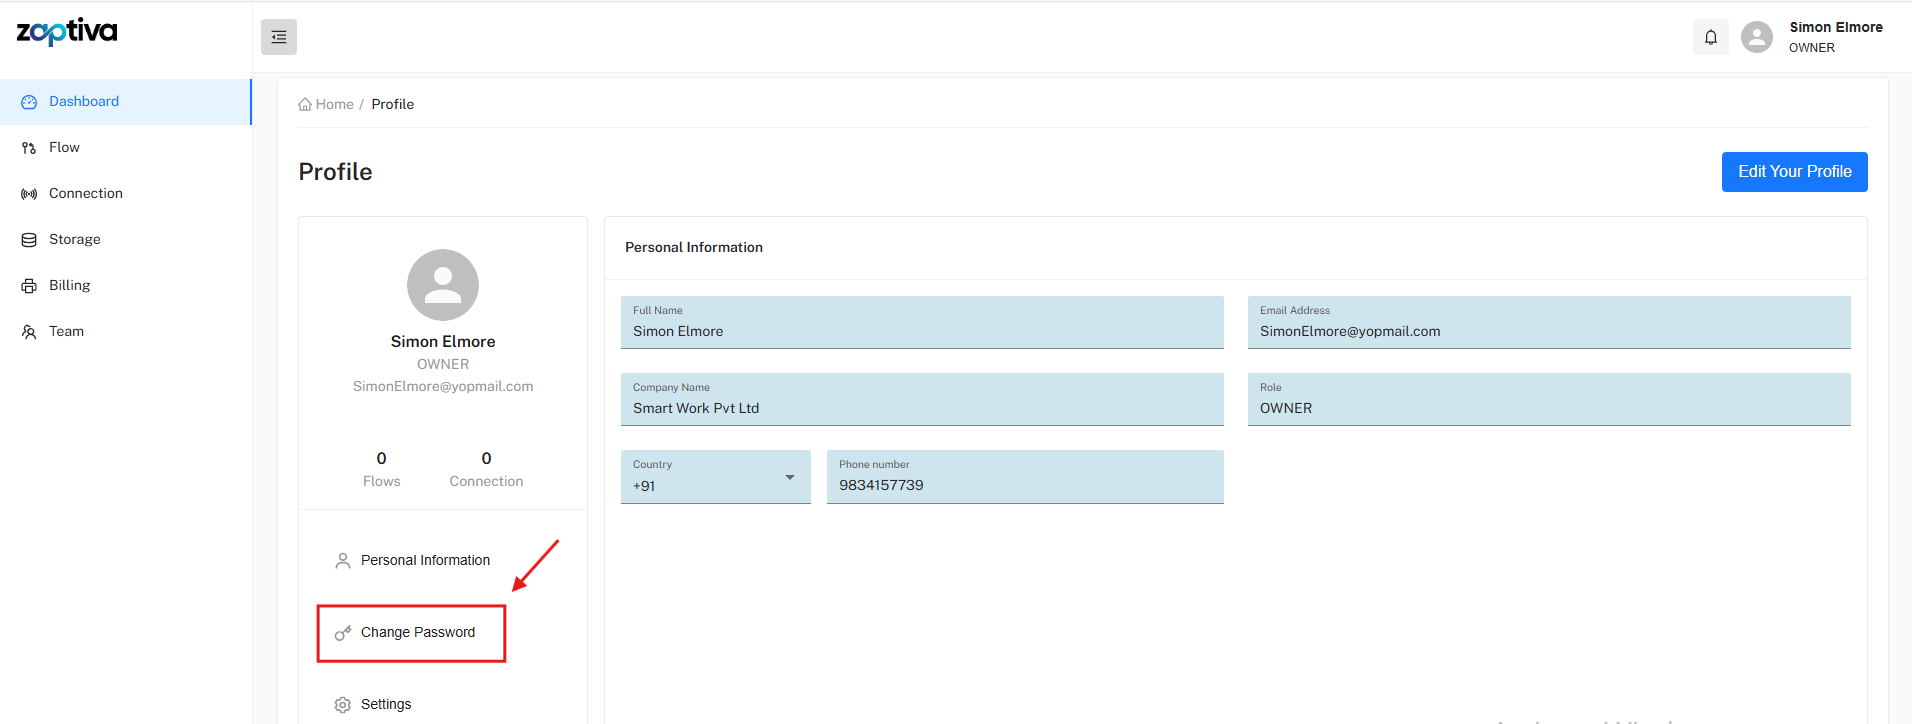Select Storage from the sidebar
This screenshot has height=724, width=1912.
[74, 240]
